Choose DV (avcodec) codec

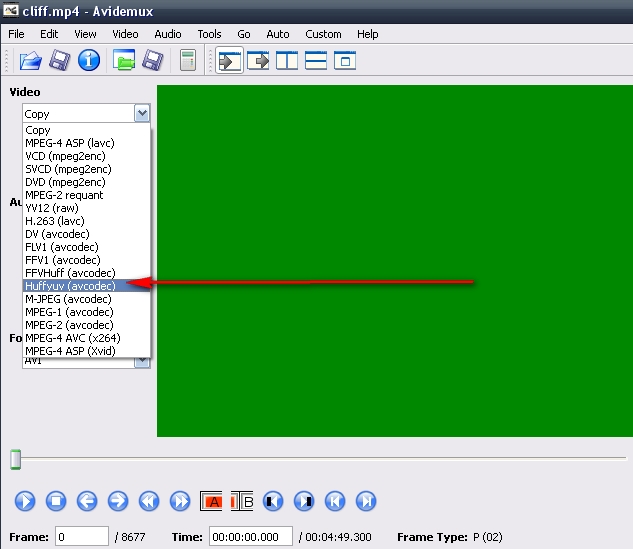87,234
